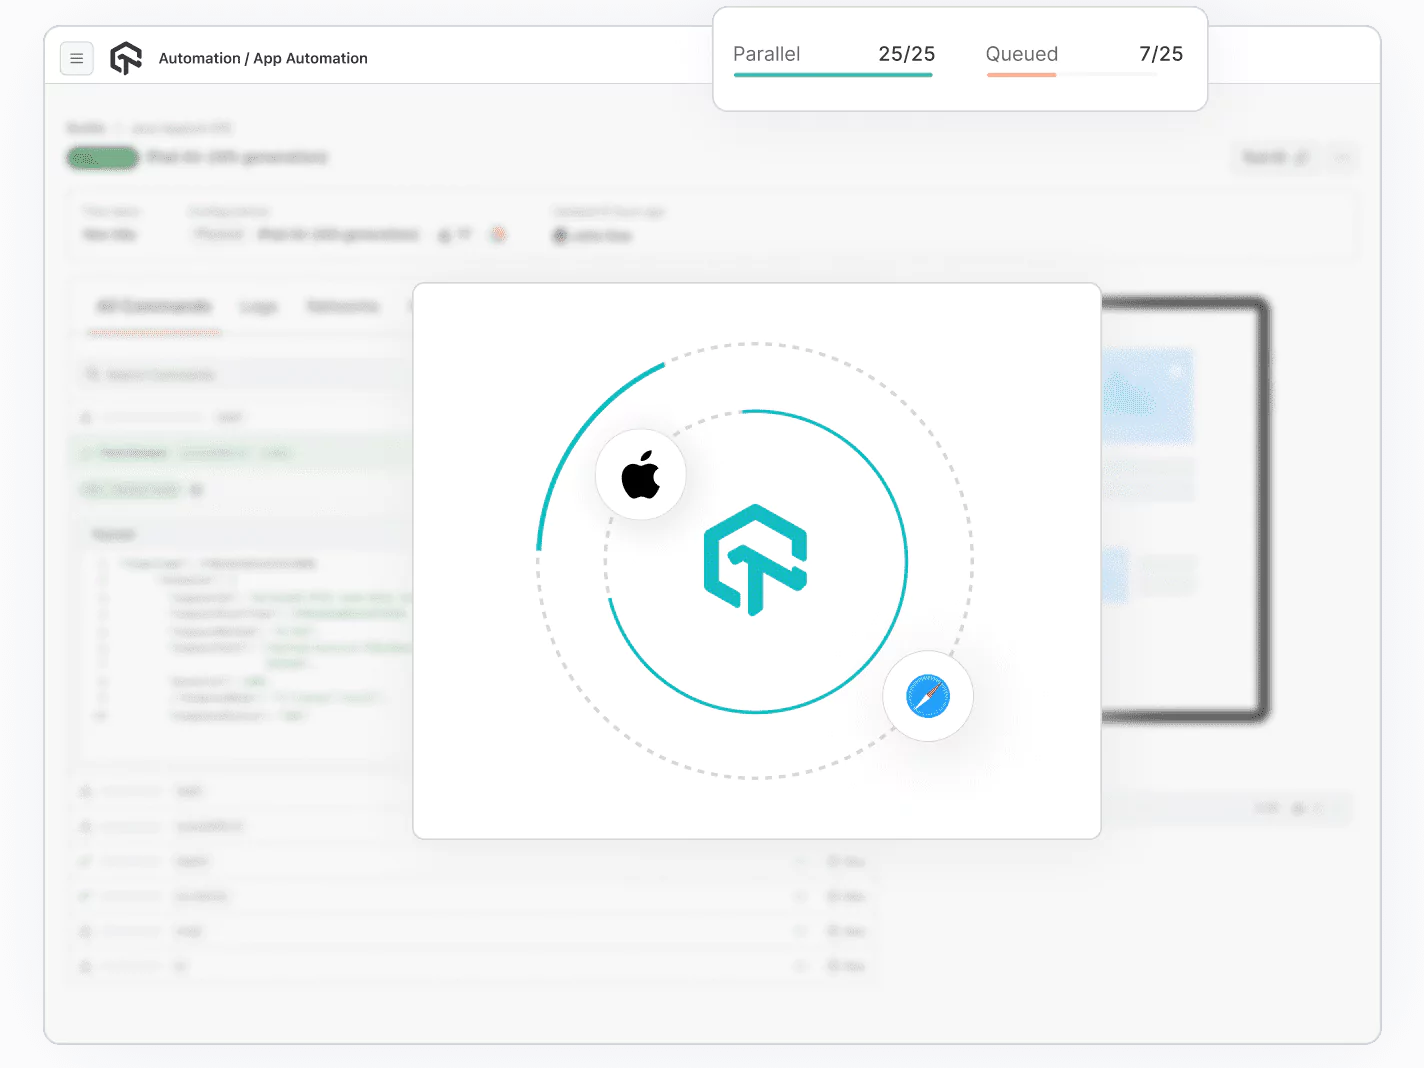Click the Builds breadcrumb link
The image size is (1424, 1068).
point(86,128)
